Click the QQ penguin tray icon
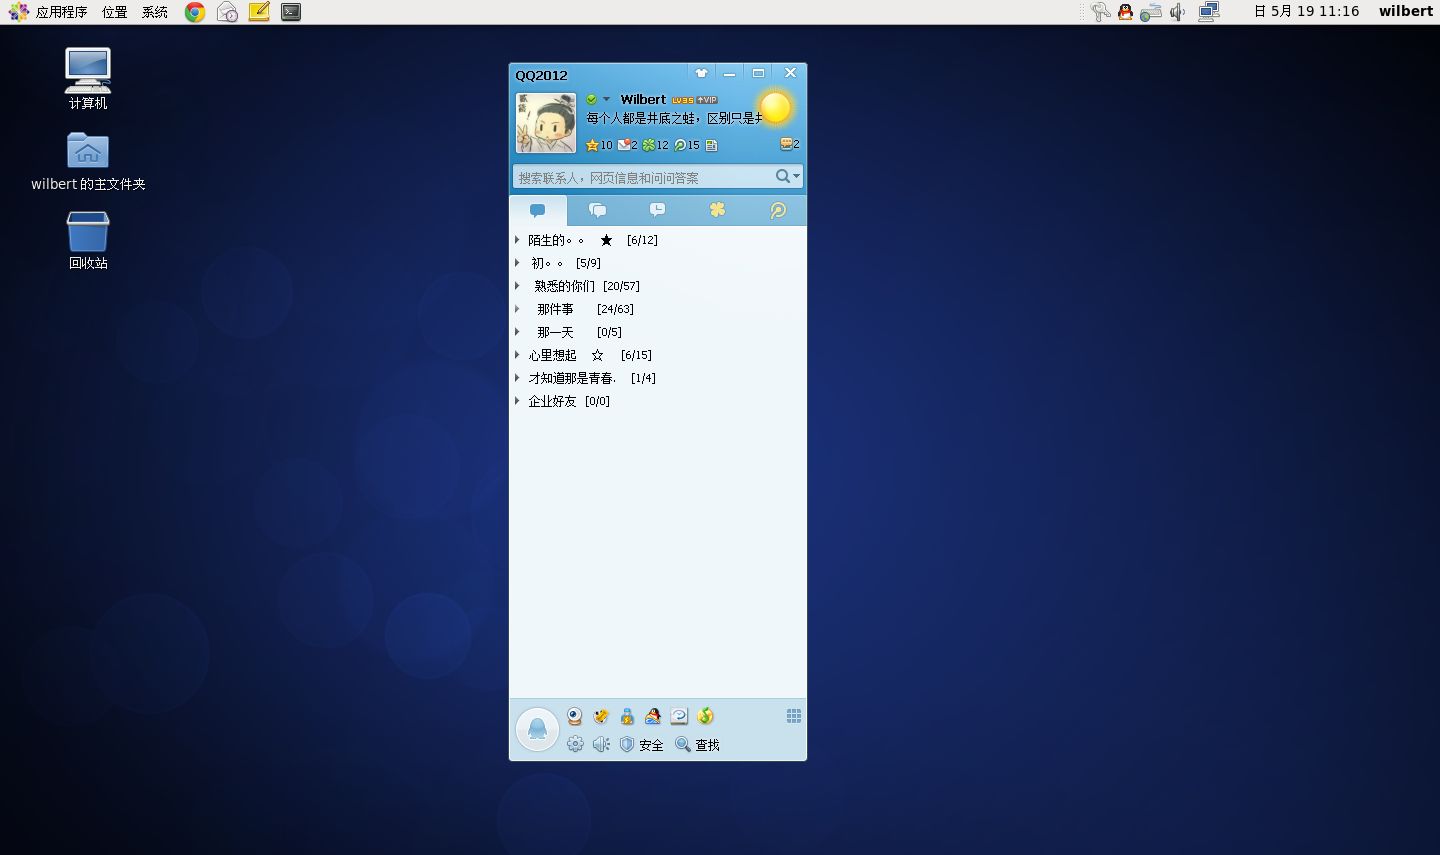1440x855 pixels. [1125, 12]
